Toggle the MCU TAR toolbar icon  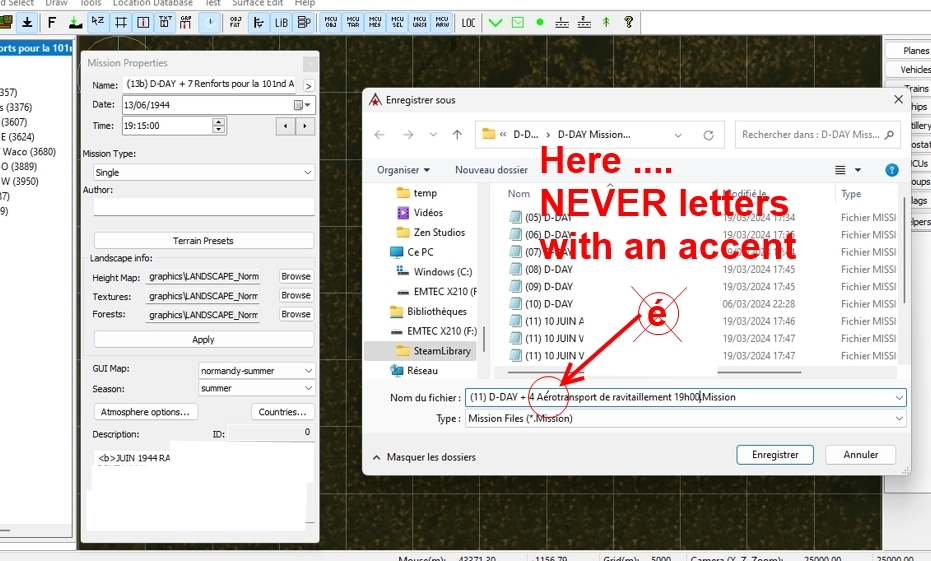(x=353, y=23)
